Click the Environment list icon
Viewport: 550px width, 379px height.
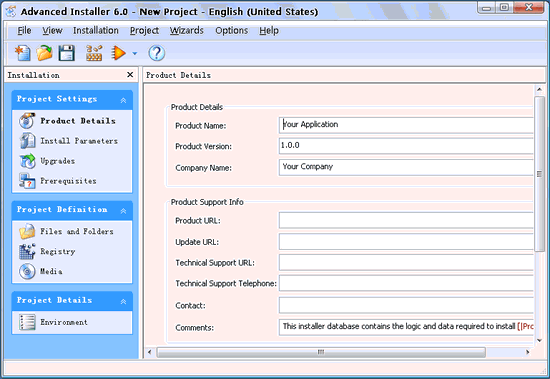tap(27, 322)
